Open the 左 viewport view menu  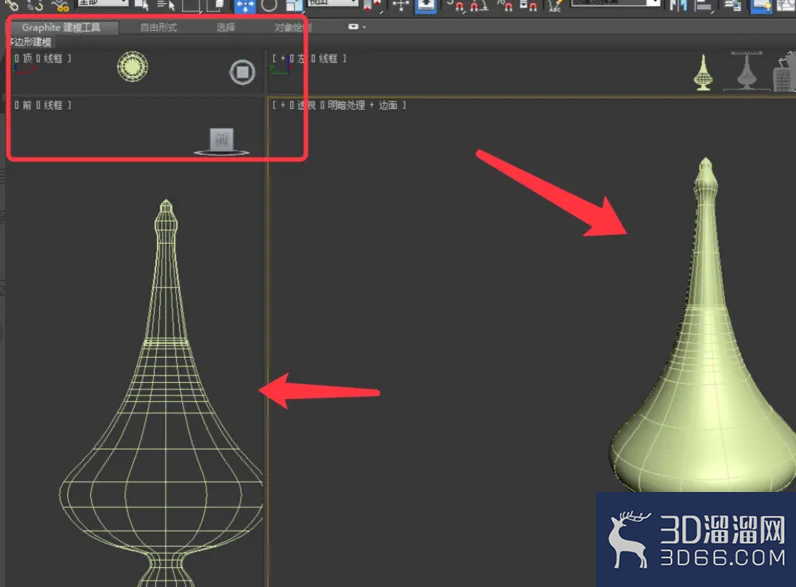point(301,58)
